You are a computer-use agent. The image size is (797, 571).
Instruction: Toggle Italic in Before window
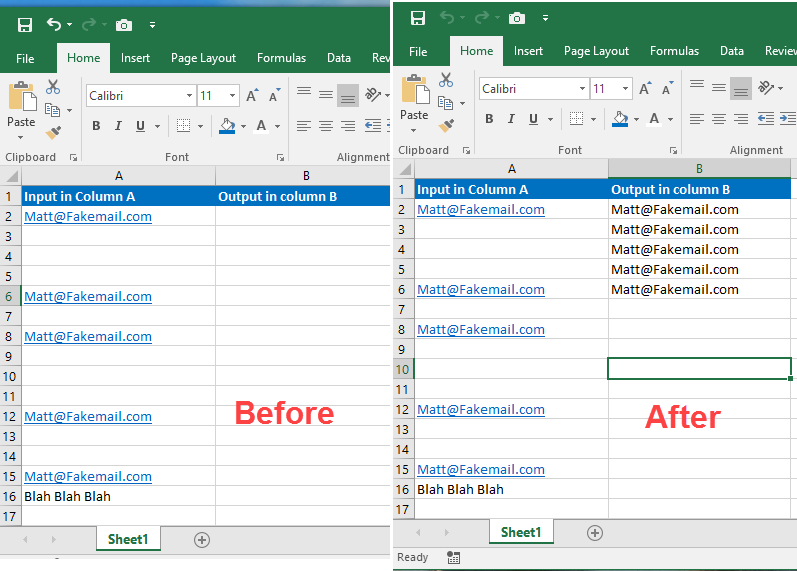pyautogui.click(x=118, y=126)
